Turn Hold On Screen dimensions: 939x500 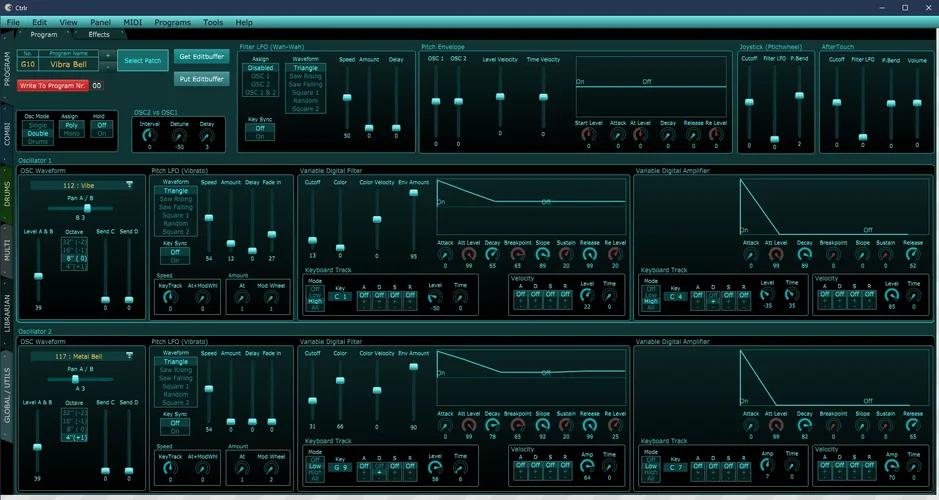[101, 133]
